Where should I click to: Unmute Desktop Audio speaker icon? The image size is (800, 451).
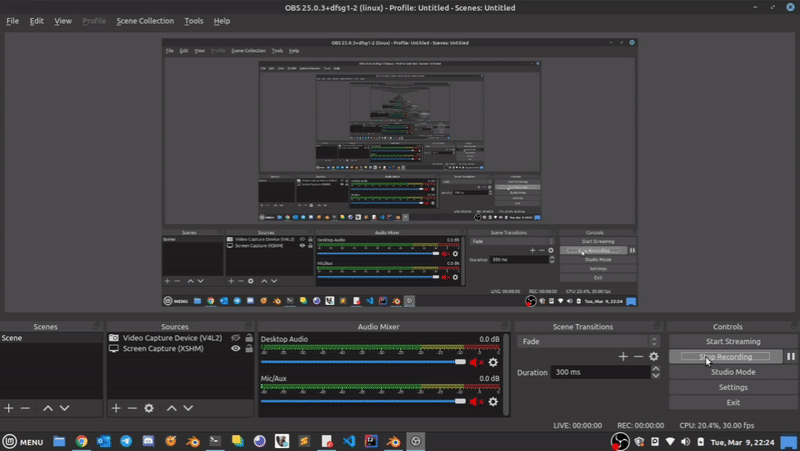pos(476,362)
